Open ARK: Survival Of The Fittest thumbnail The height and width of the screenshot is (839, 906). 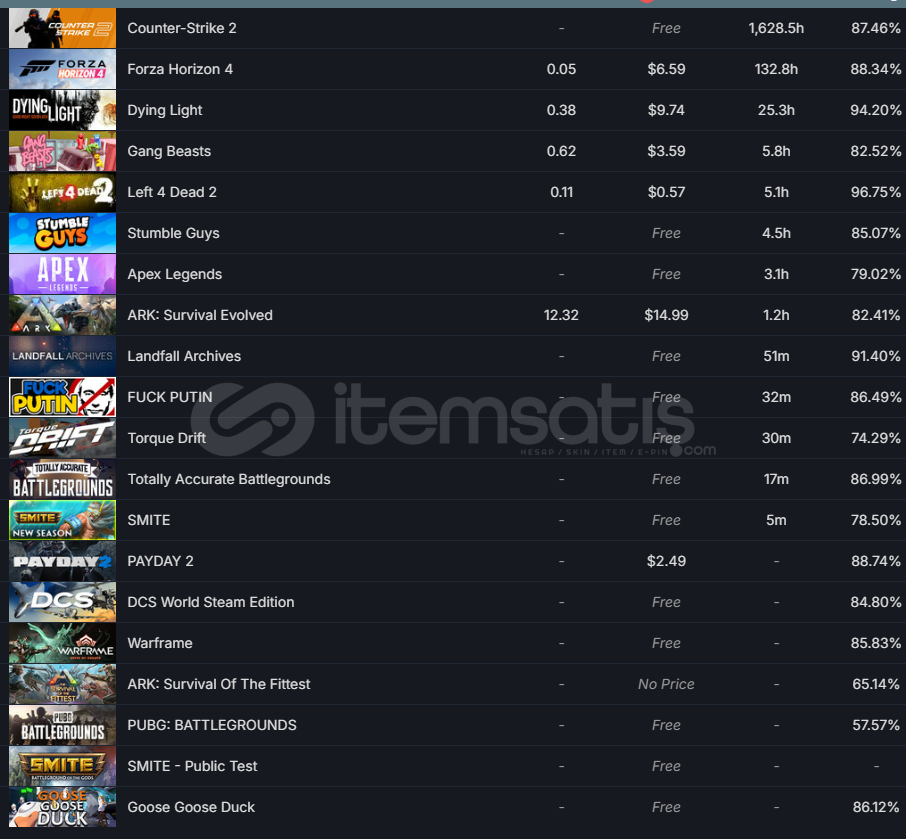tap(62, 685)
